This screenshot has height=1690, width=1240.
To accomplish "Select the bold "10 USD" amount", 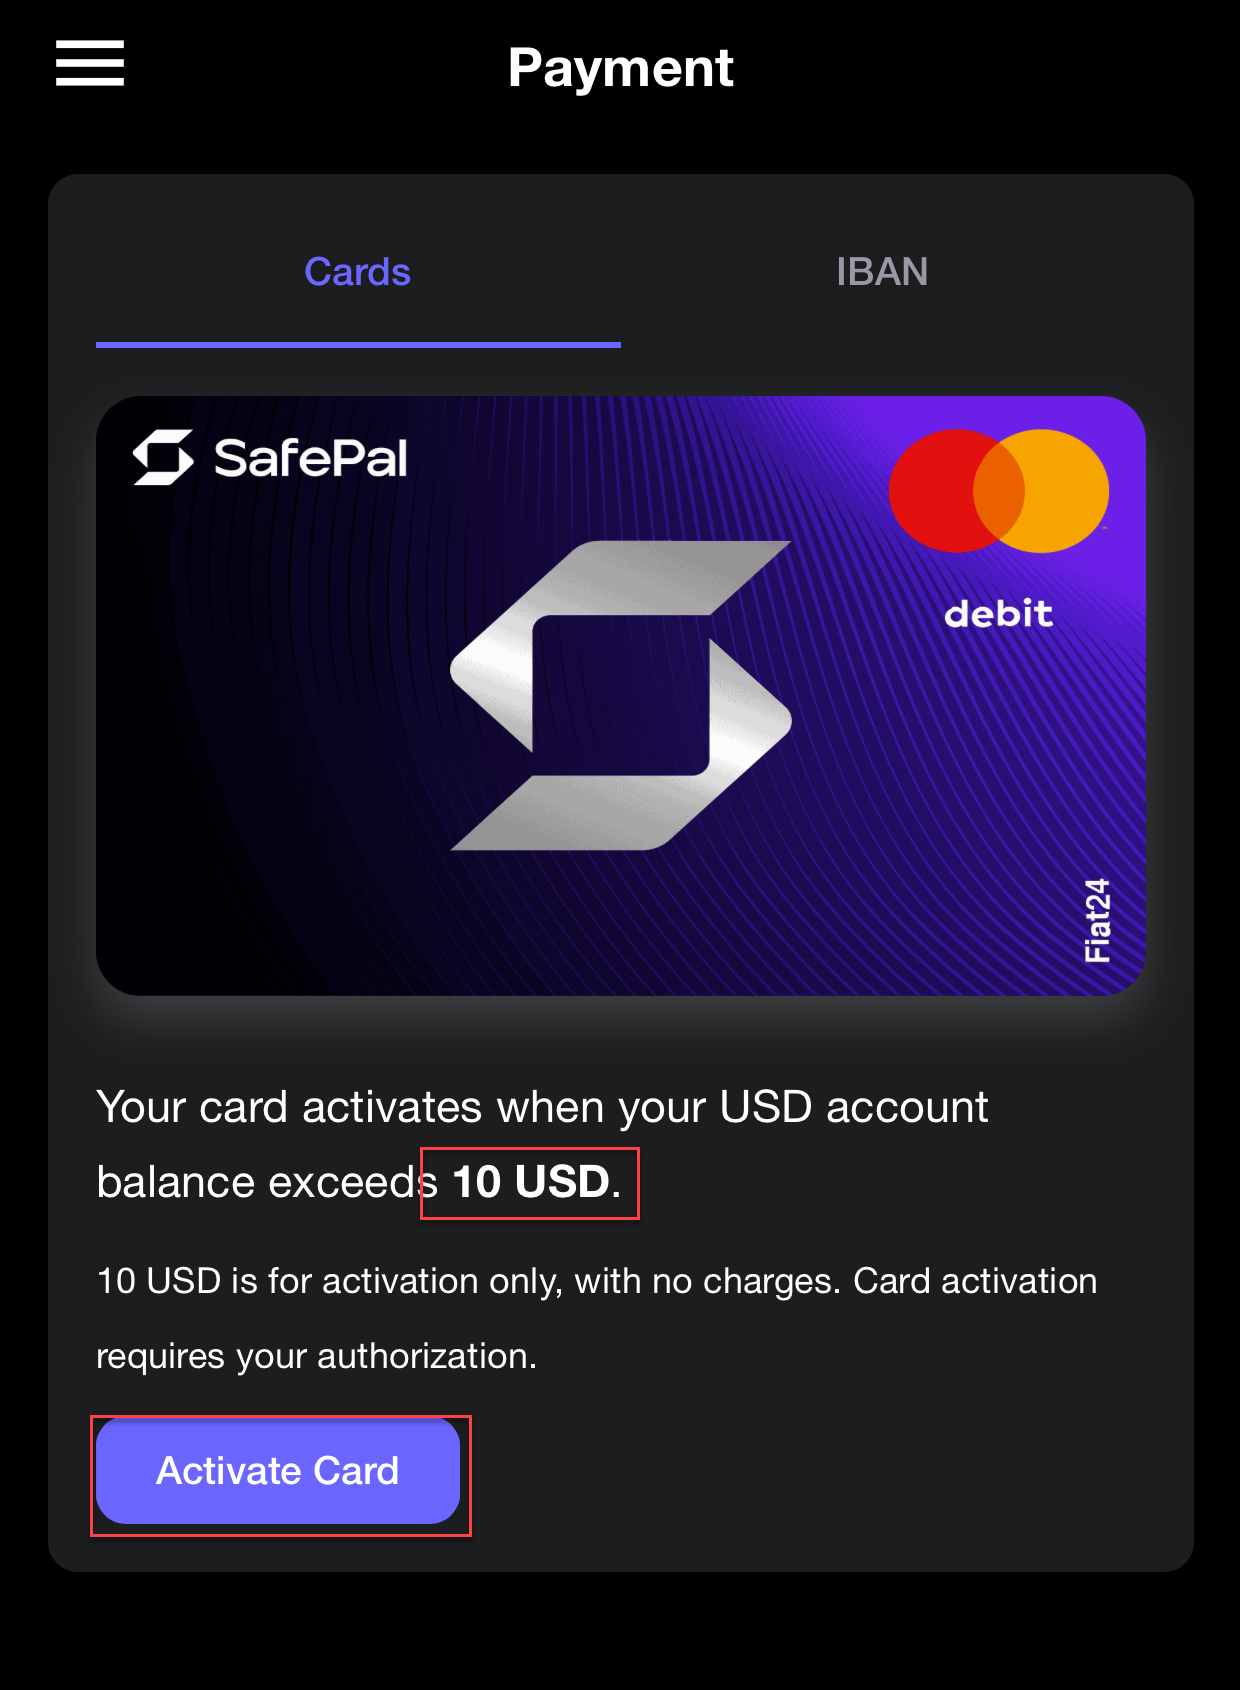I will coord(531,1182).
